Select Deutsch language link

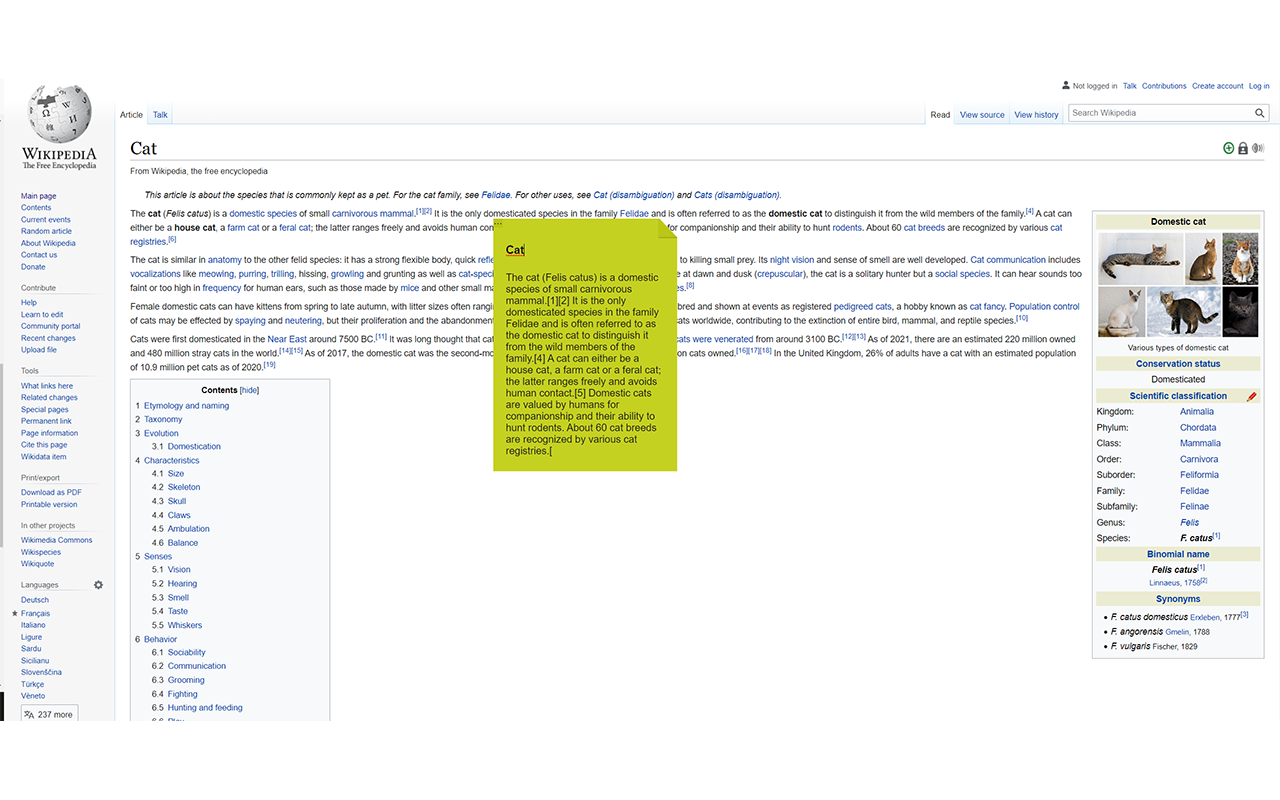coord(35,600)
